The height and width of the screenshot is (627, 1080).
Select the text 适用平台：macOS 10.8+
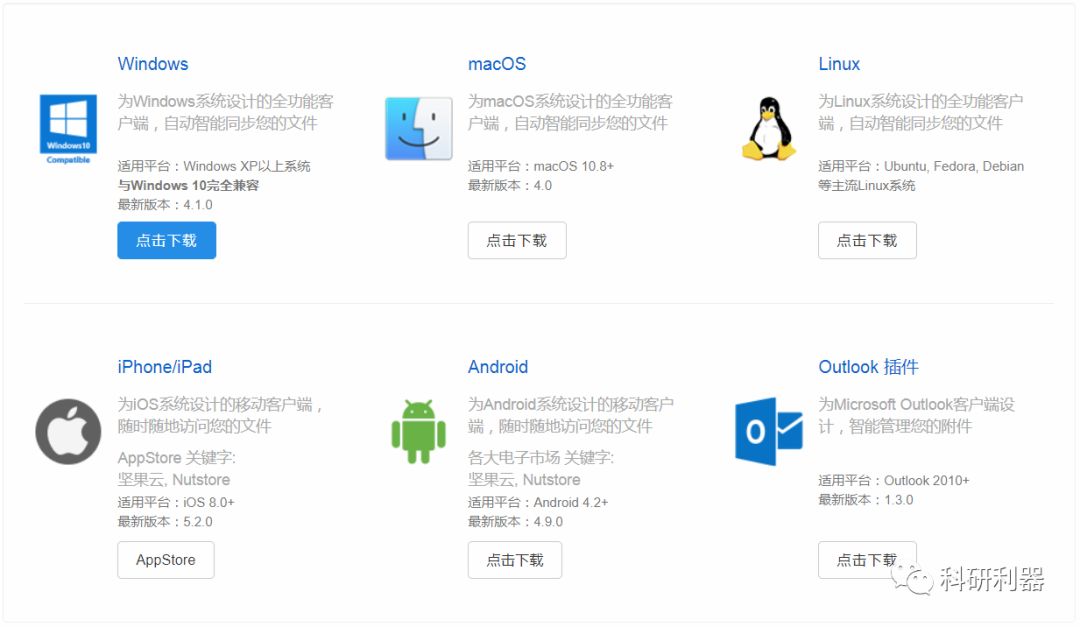pos(541,166)
